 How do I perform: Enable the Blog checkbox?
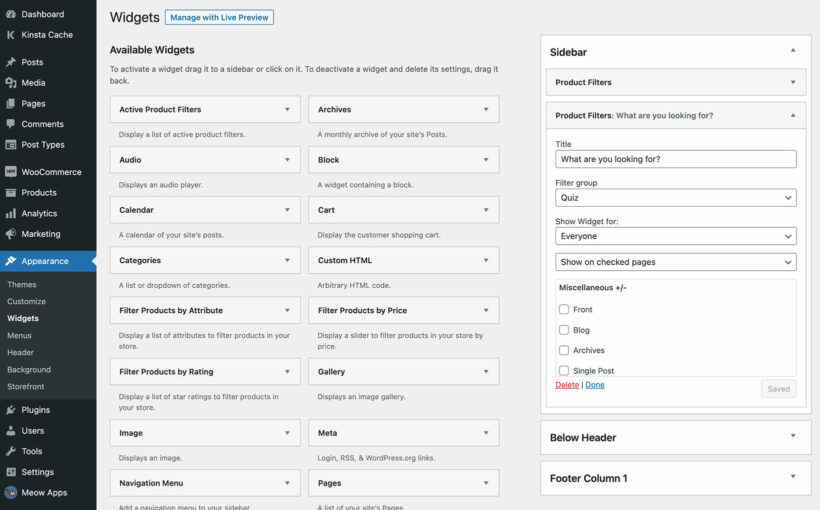pyautogui.click(x=564, y=330)
